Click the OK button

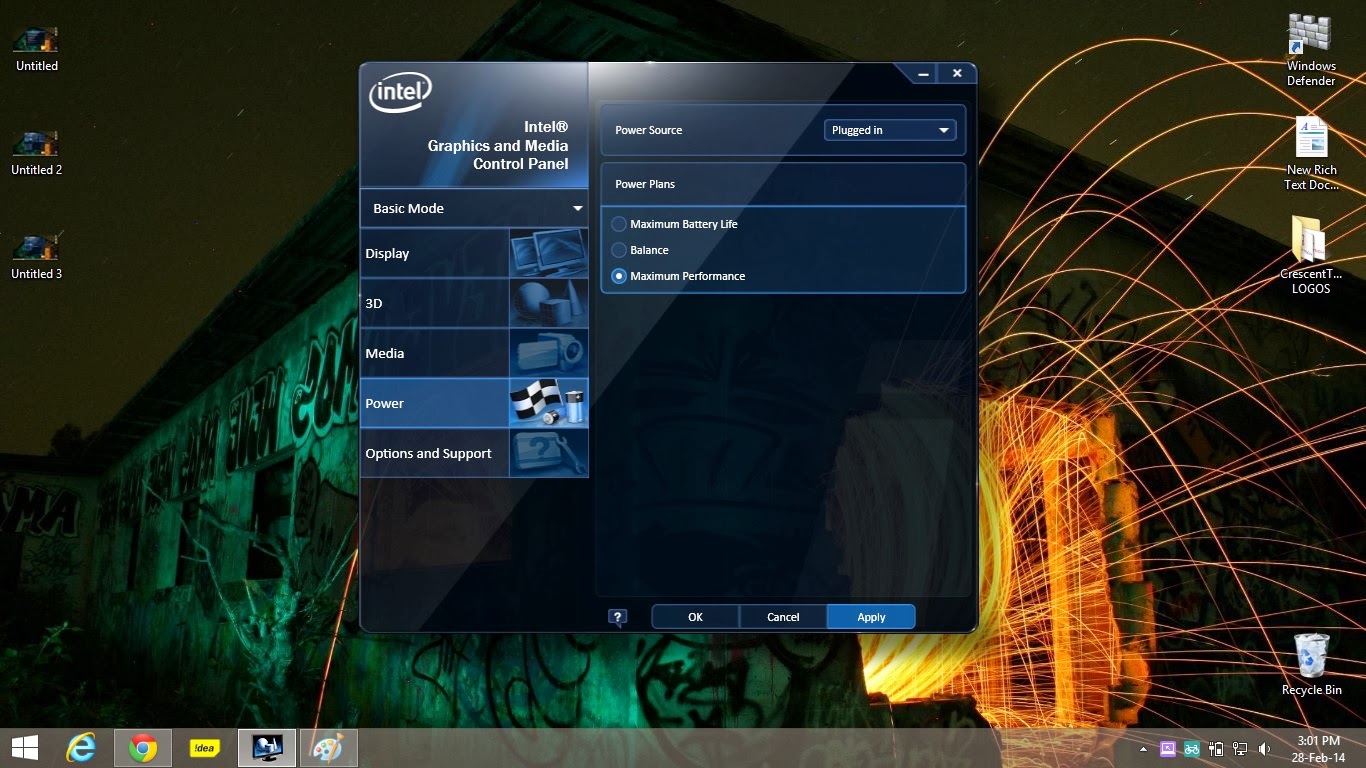(x=695, y=617)
